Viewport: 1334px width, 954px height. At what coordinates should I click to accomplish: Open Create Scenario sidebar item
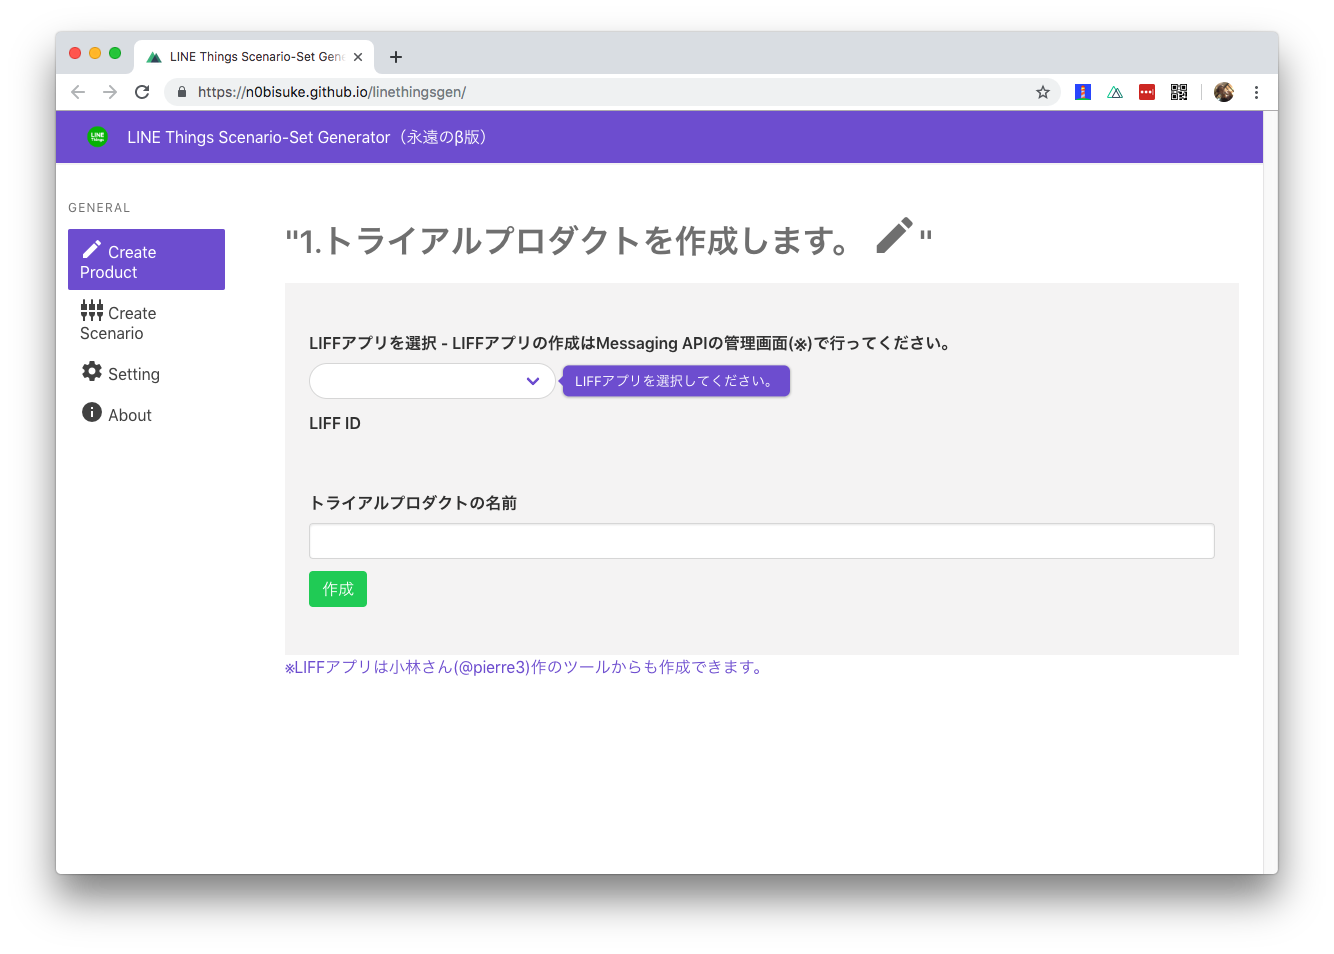[146, 321]
